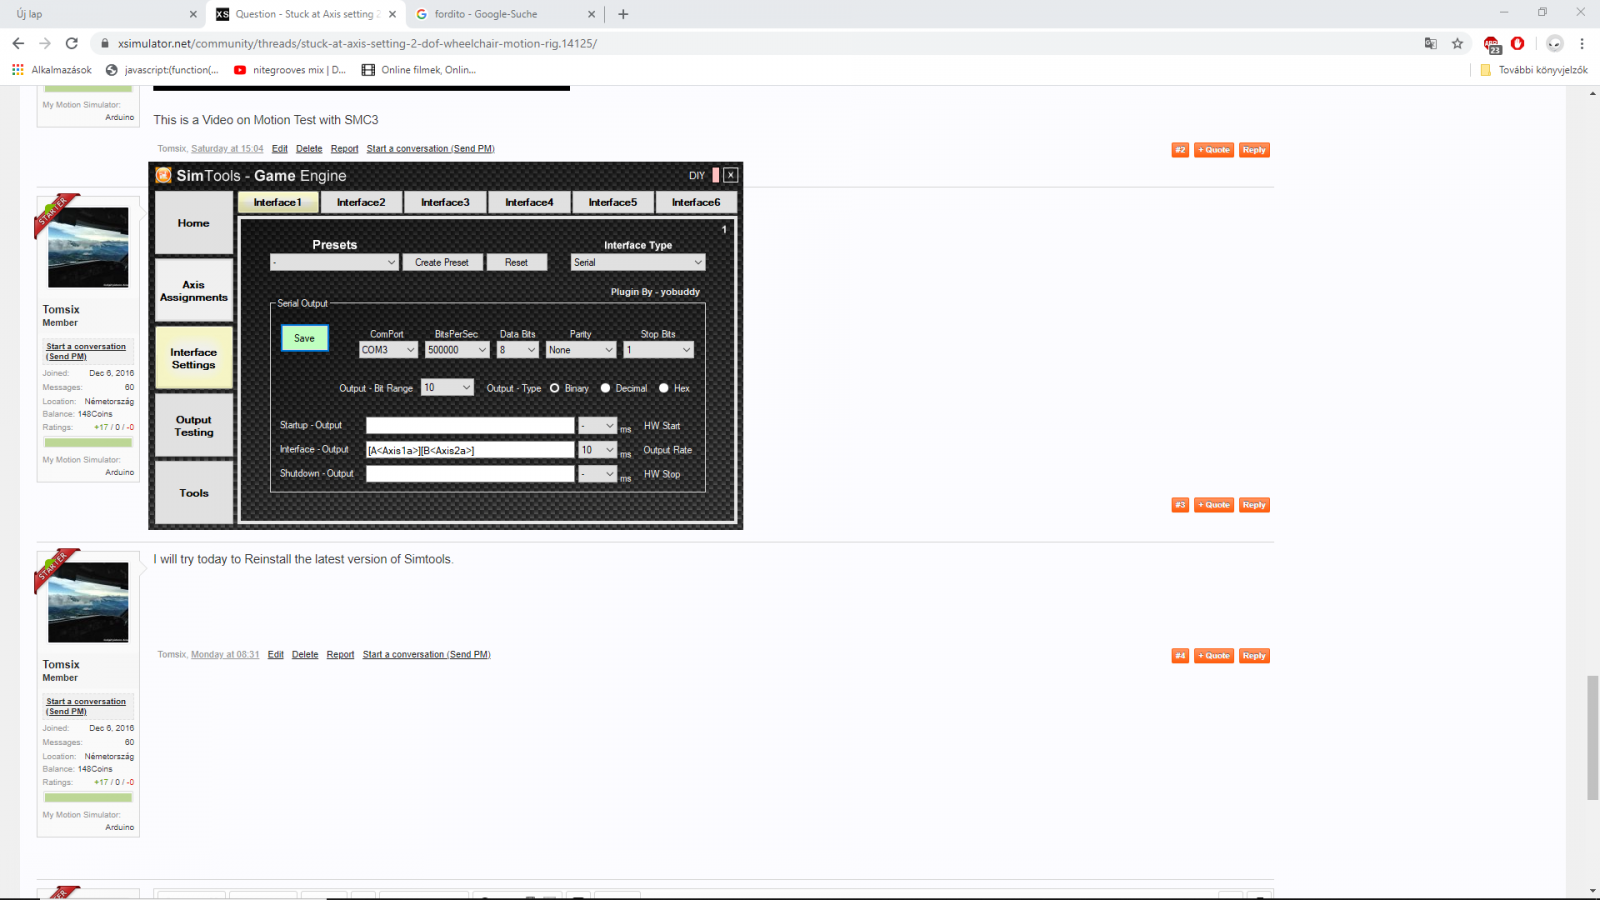Switch to Interface5 tab
This screenshot has width=1600, height=900.
point(613,202)
